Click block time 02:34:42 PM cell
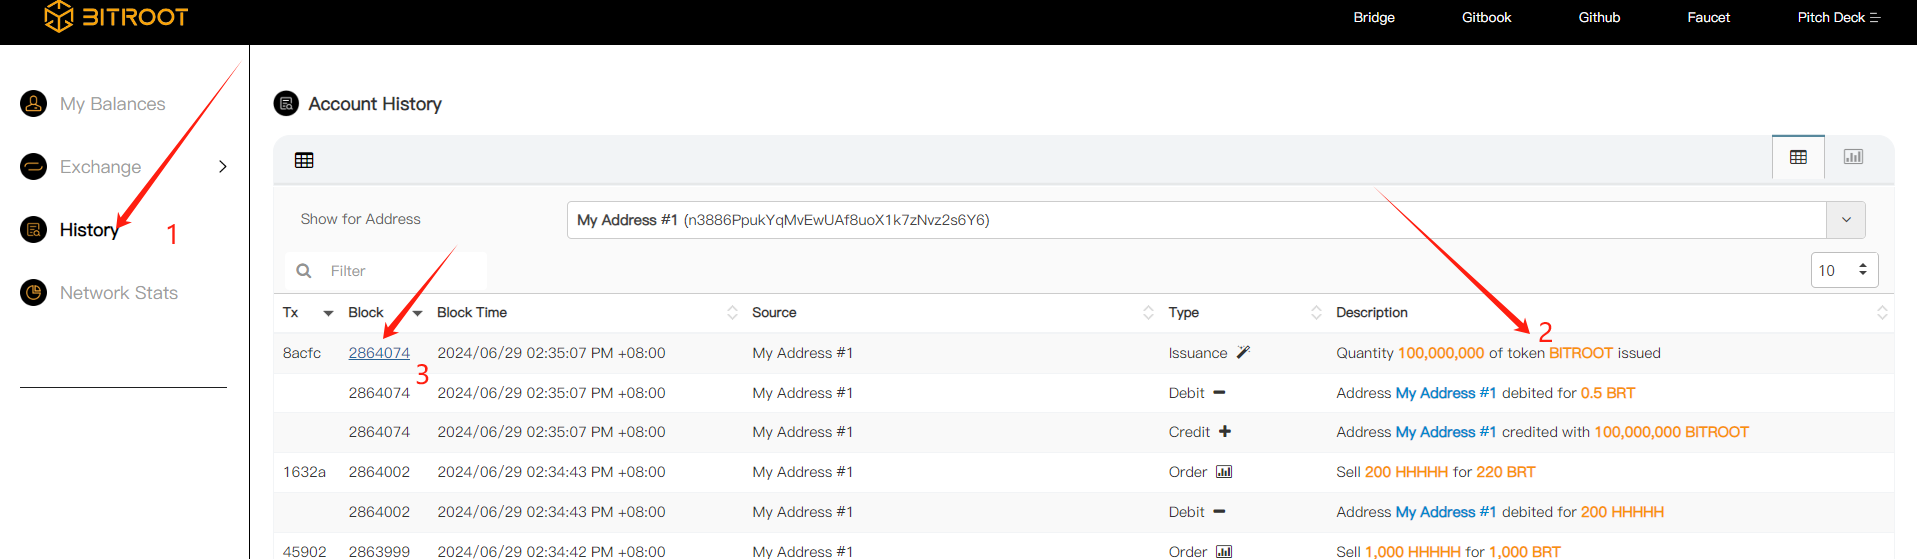 click(551, 551)
